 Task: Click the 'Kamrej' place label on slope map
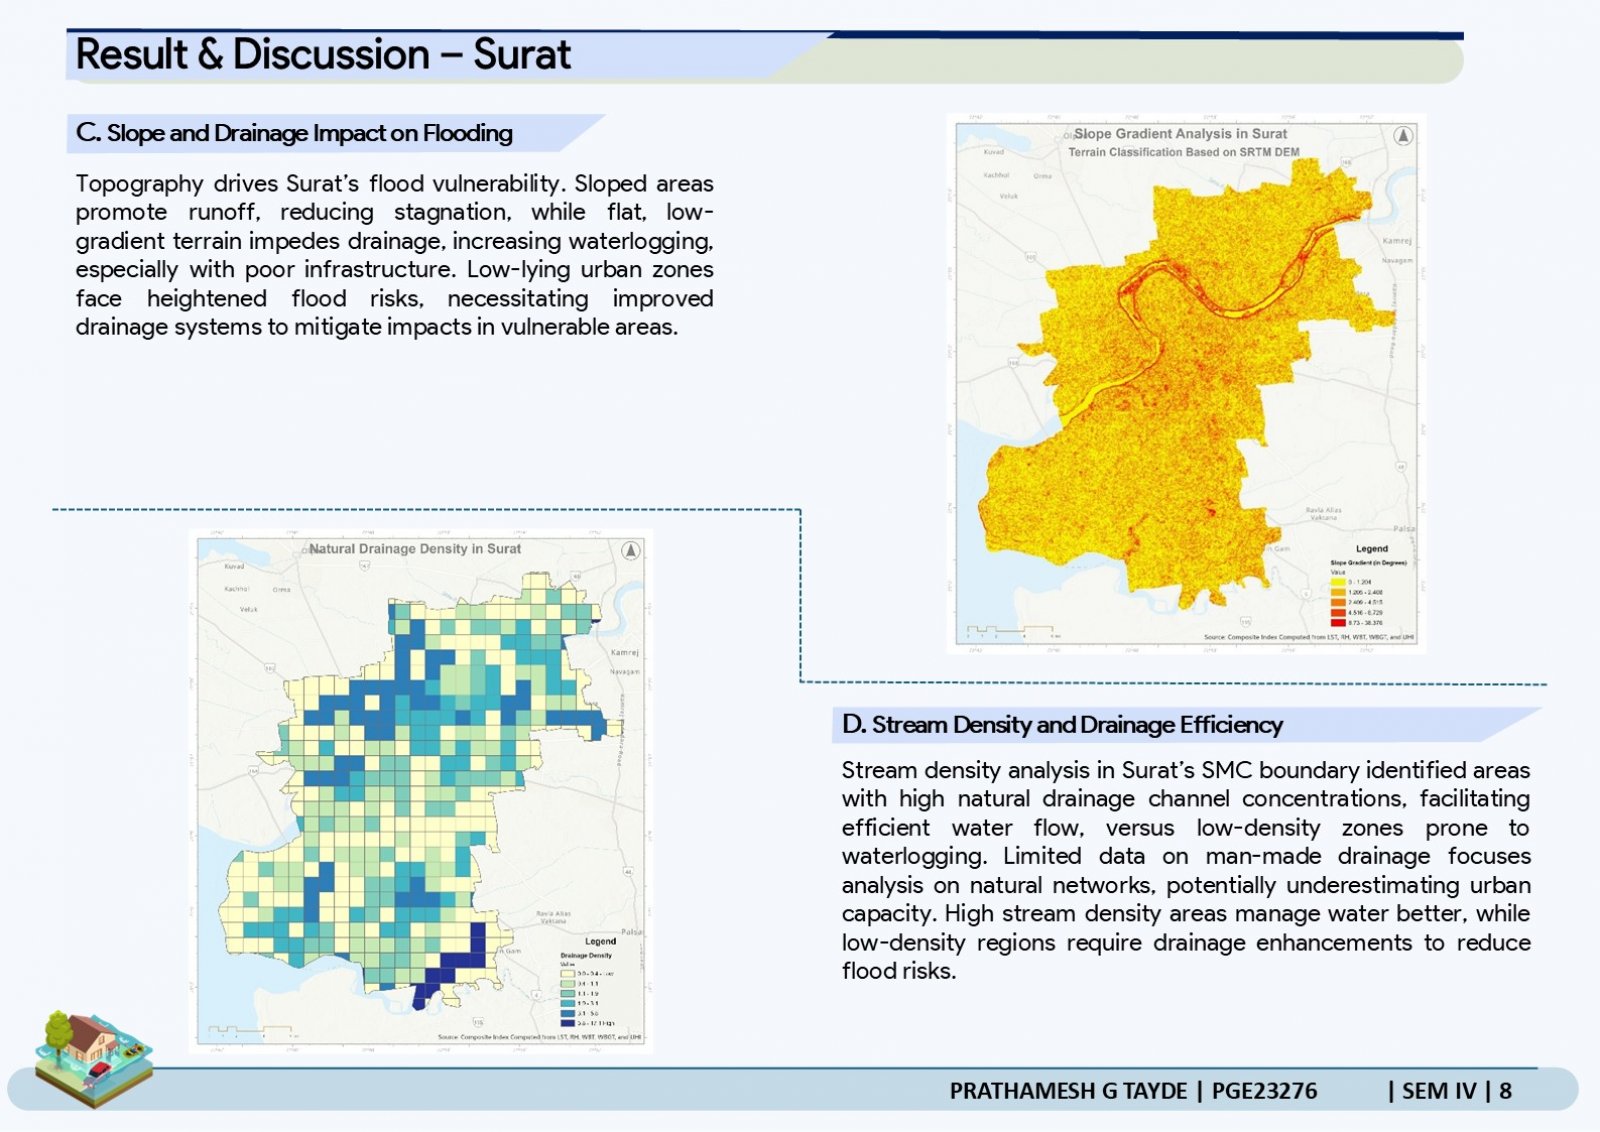click(1397, 241)
